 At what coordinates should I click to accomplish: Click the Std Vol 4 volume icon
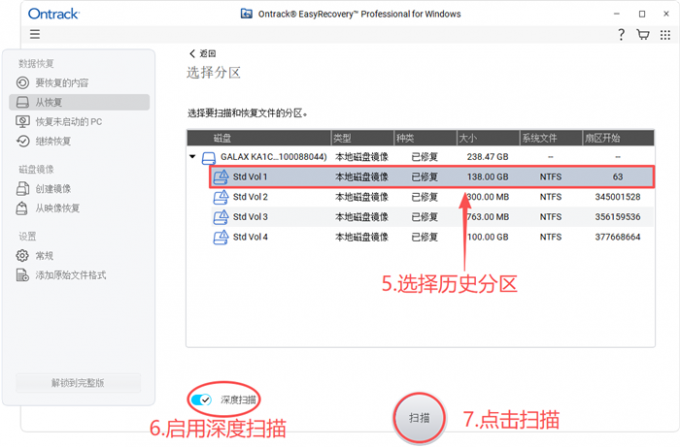pos(221,237)
